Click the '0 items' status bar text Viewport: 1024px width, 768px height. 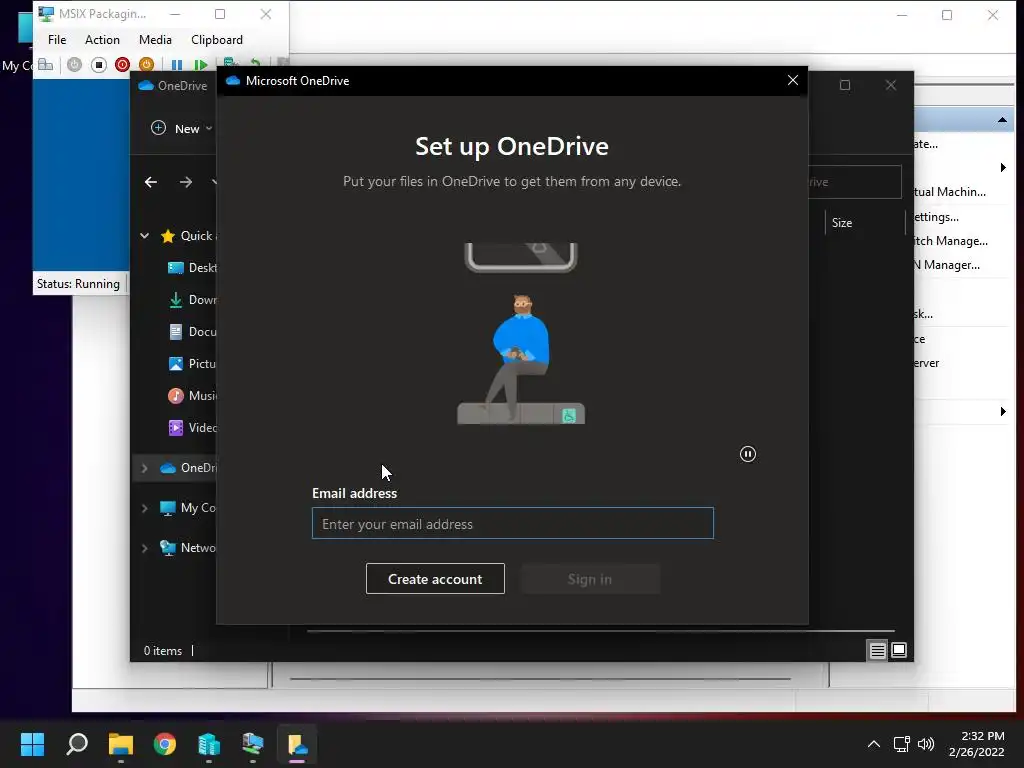coord(163,651)
